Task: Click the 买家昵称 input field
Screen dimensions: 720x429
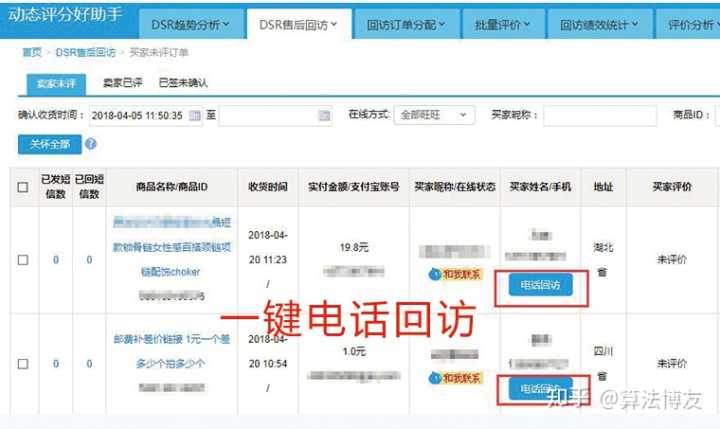Action: point(600,115)
